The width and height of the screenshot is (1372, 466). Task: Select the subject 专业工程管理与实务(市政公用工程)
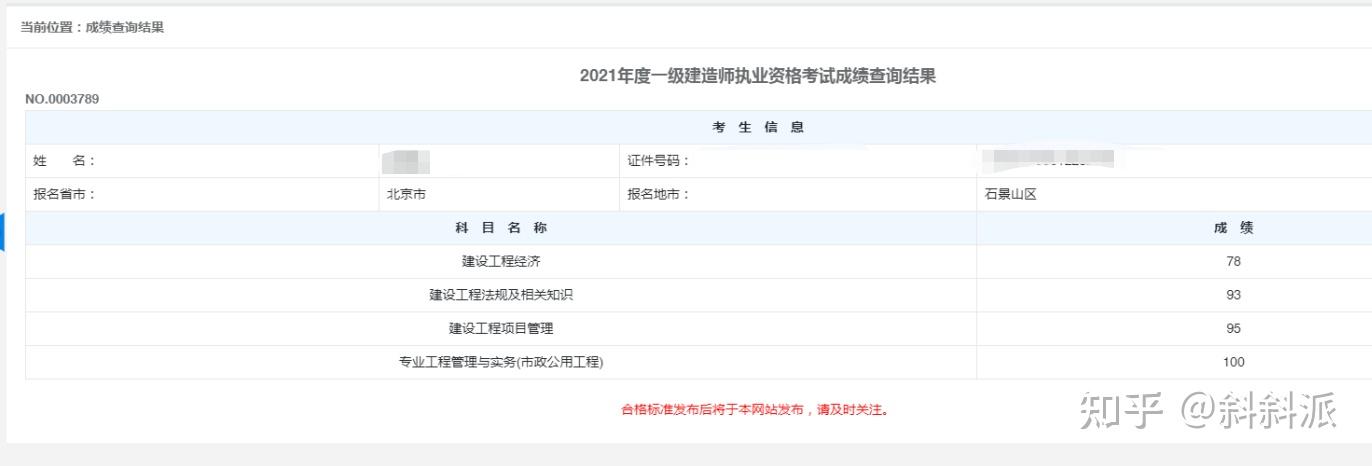tap(501, 362)
